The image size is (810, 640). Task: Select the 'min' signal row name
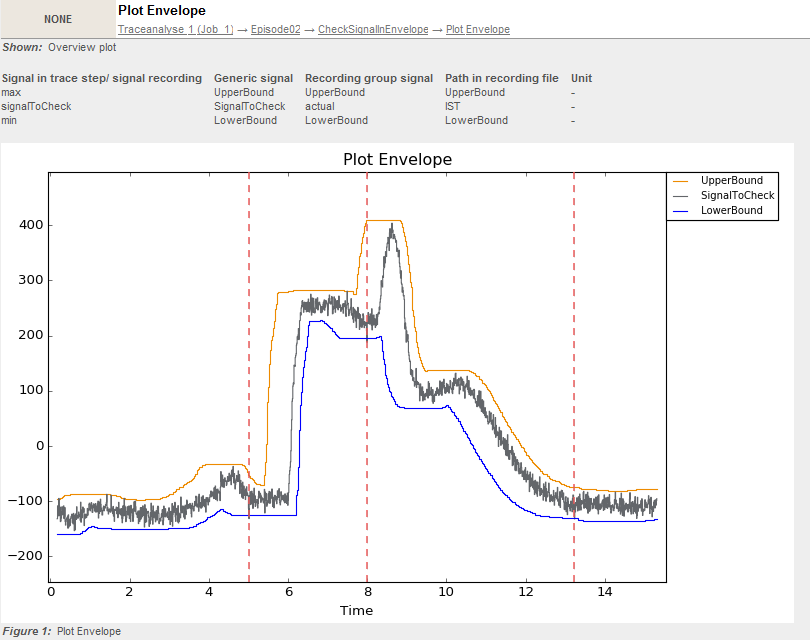9,120
